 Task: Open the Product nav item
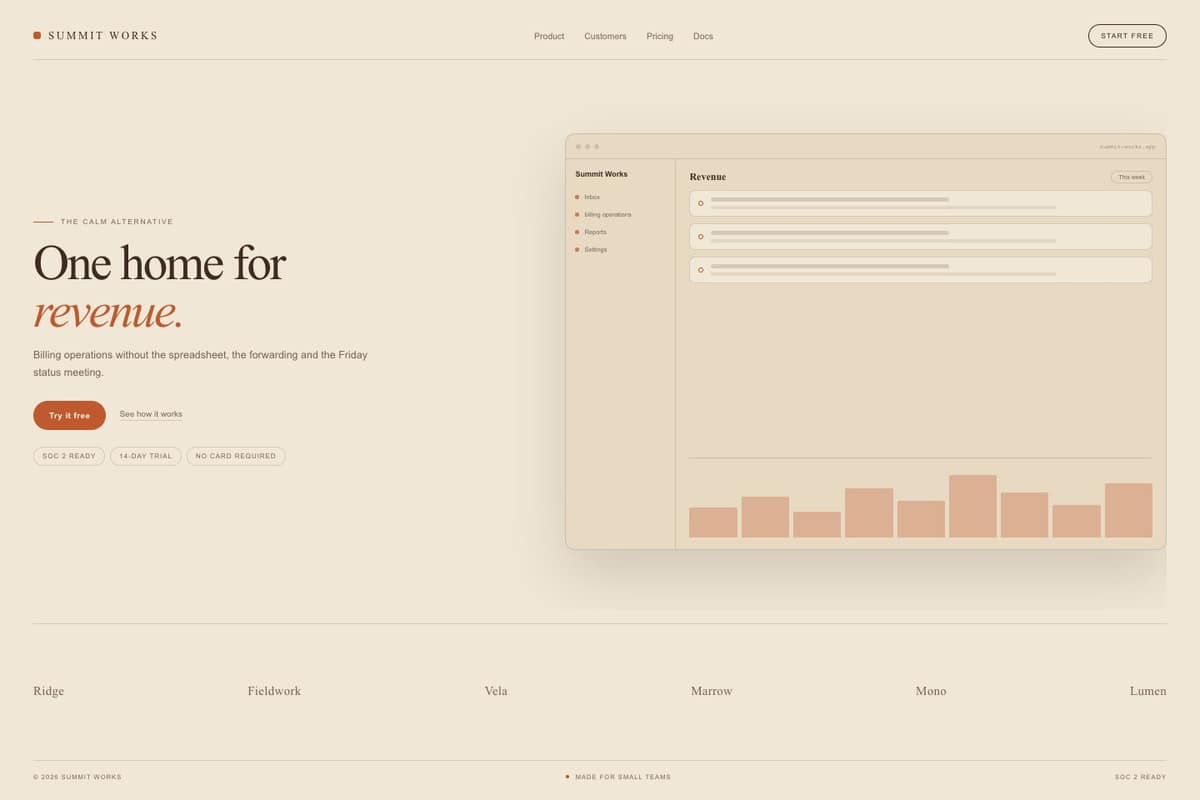coord(549,36)
